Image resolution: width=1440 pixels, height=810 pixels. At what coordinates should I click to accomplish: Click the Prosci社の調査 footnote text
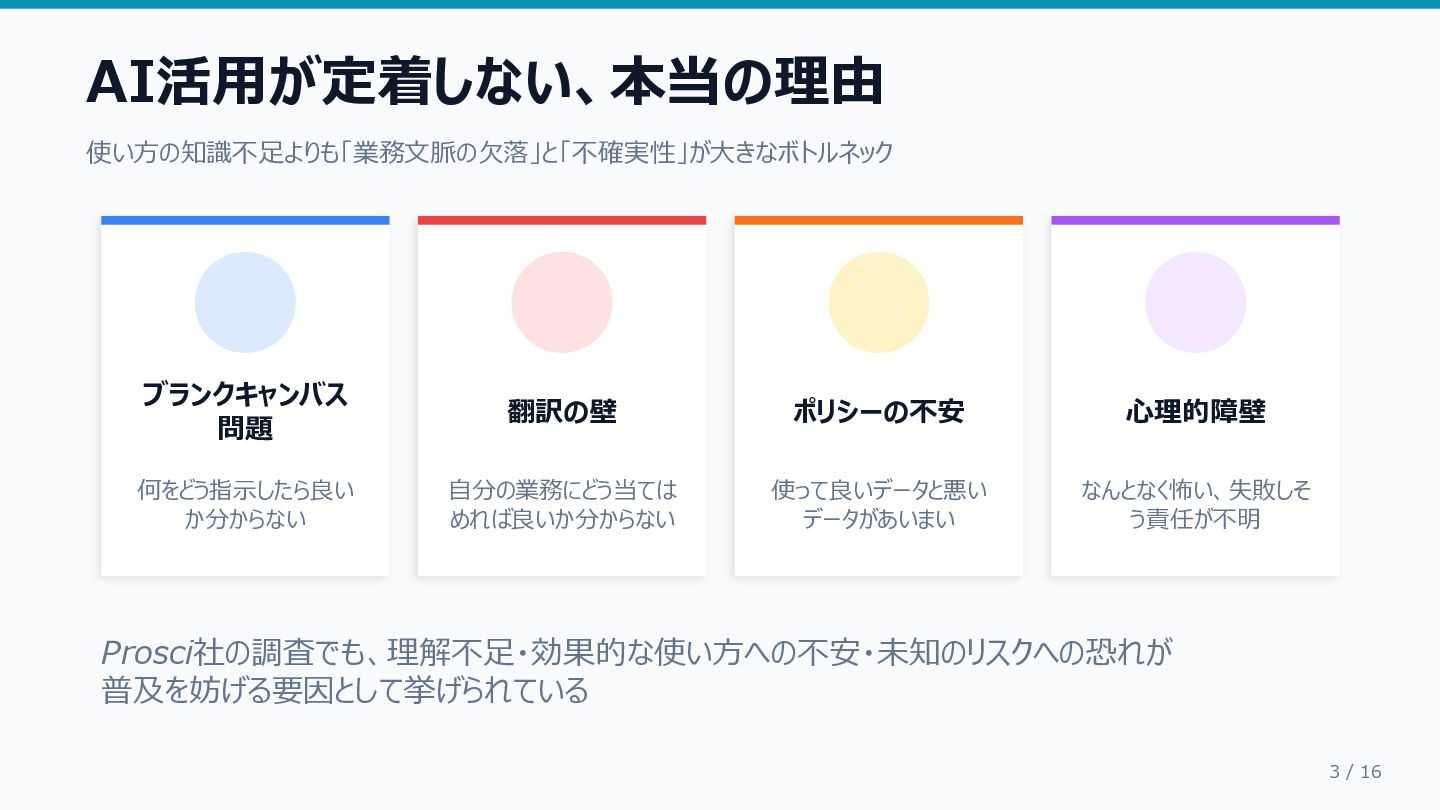[636, 671]
